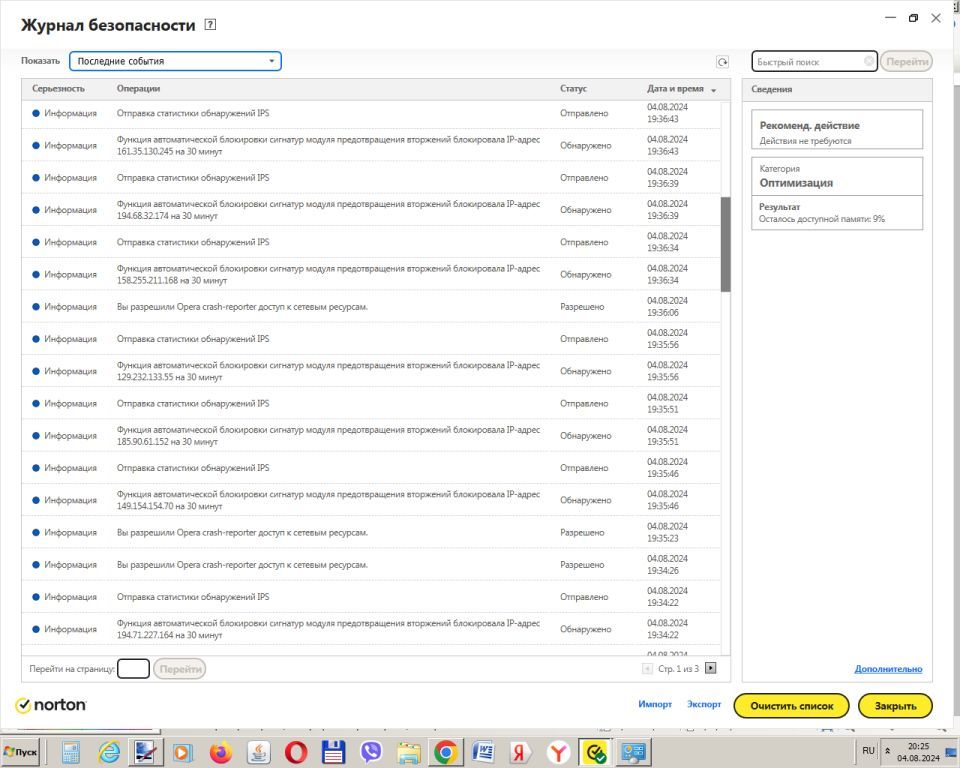Image resolution: width=960 pixels, height=768 pixels.
Task: Open Microsoft Word from taskbar
Action: tap(484, 752)
